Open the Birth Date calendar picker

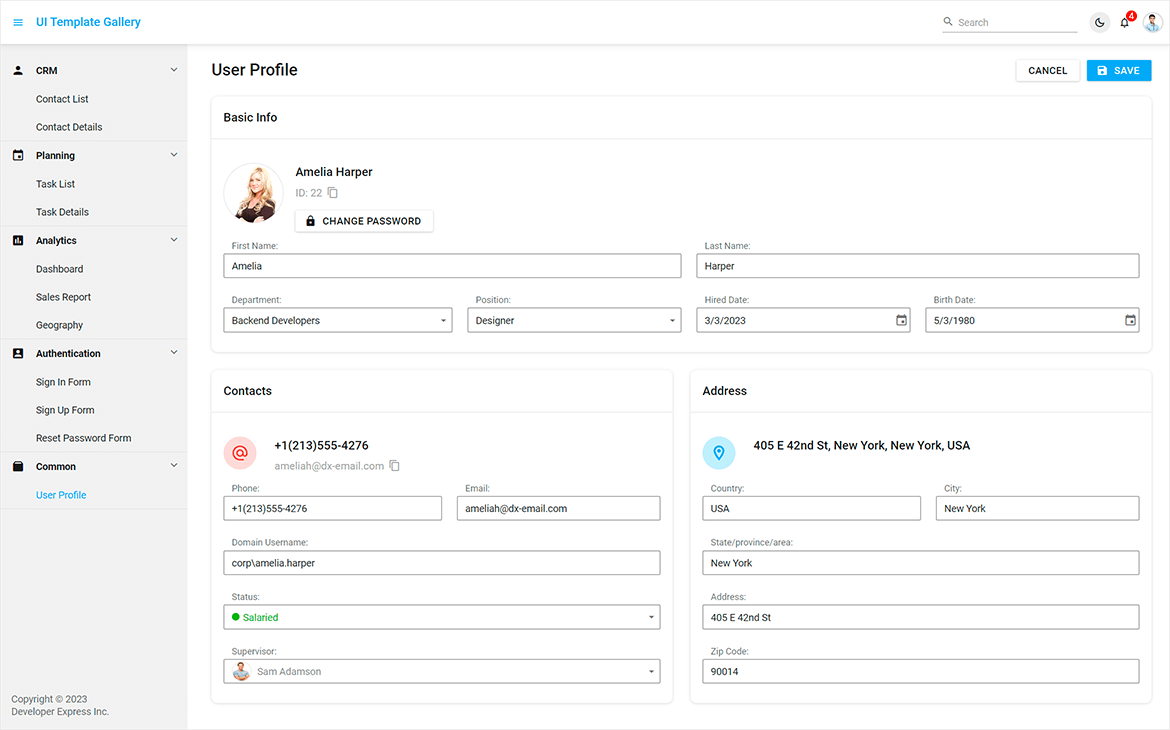[x=1130, y=321]
